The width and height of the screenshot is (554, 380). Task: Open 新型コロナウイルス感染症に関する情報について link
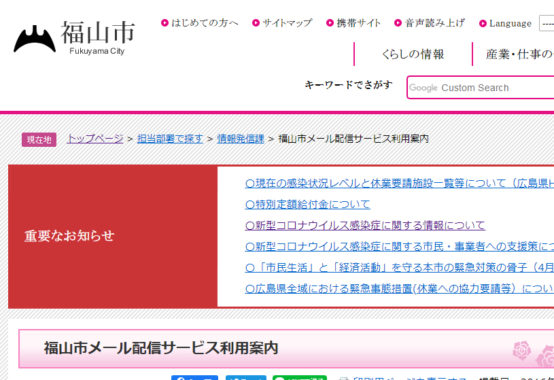pos(365,225)
